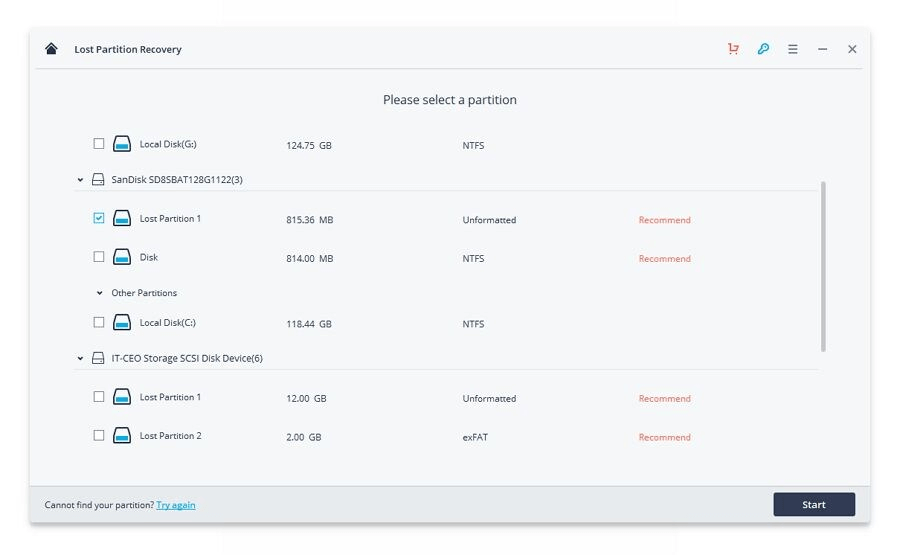
Task: Open the shopping cart purchase icon
Action: click(x=733, y=49)
